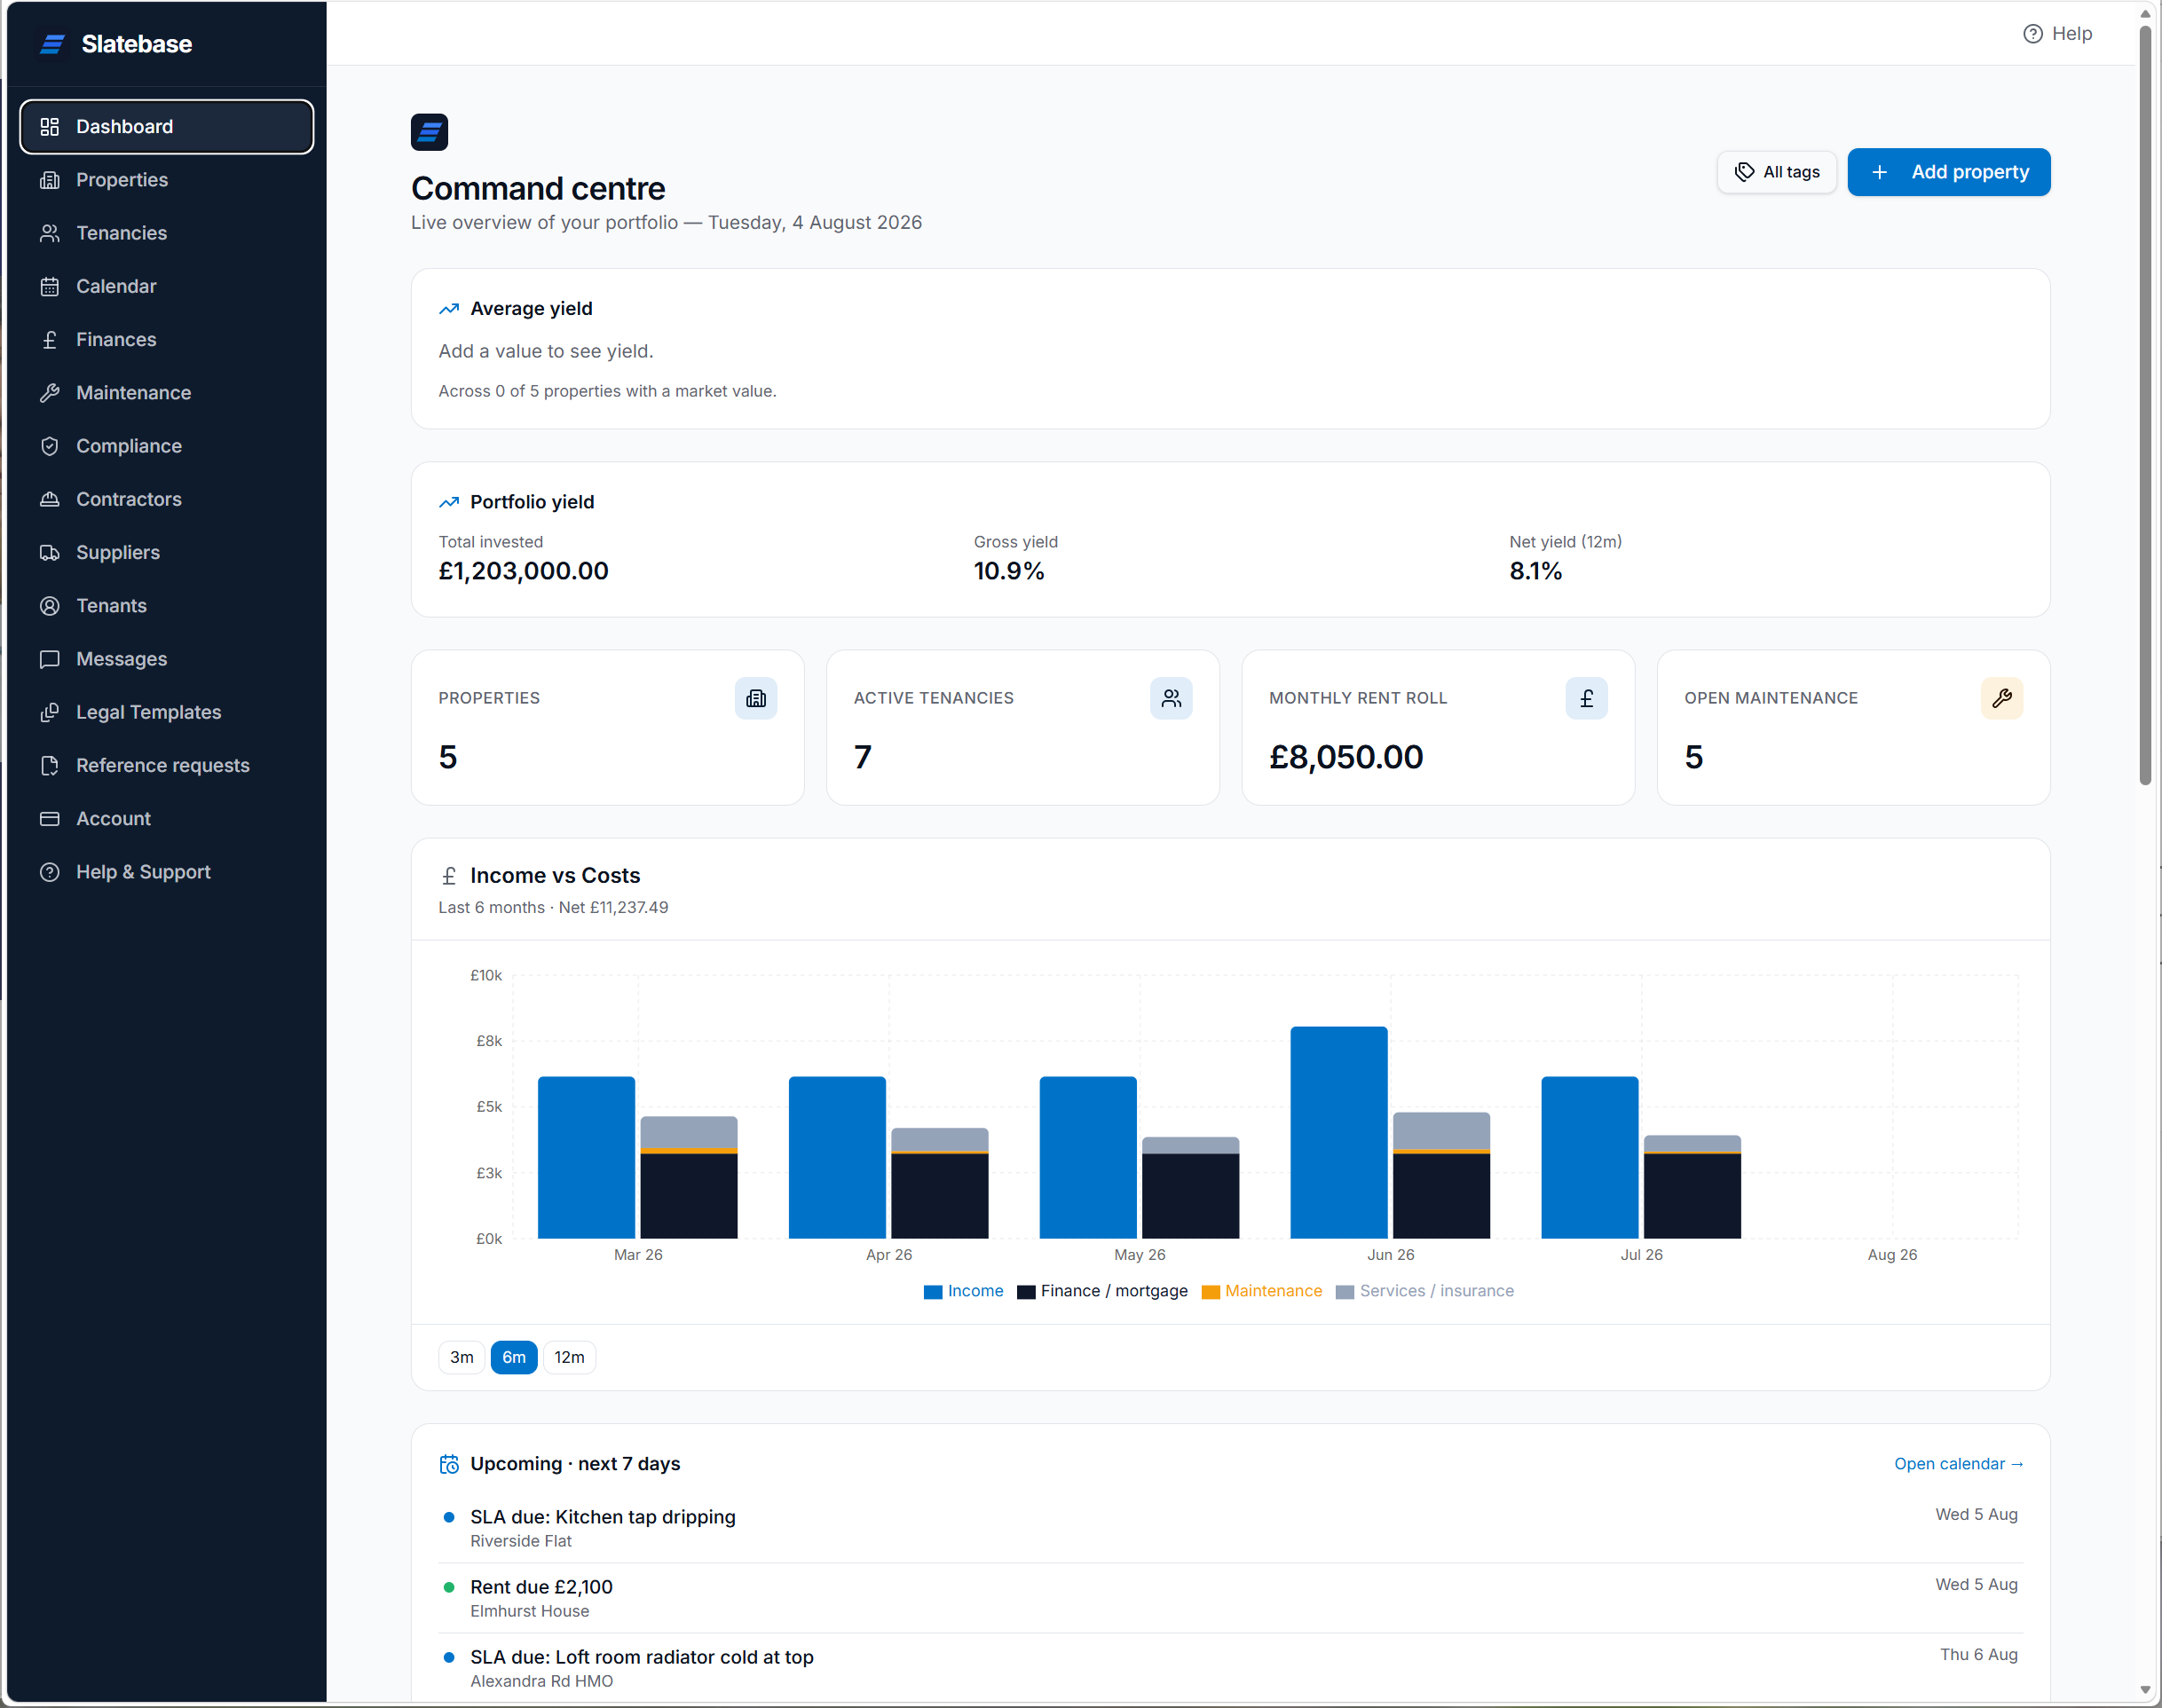Image resolution: width=2162 pixels, height=1708 pixels.
Task: Click the Maintenance wrench icon in sidebar
Action: point(49,393)
